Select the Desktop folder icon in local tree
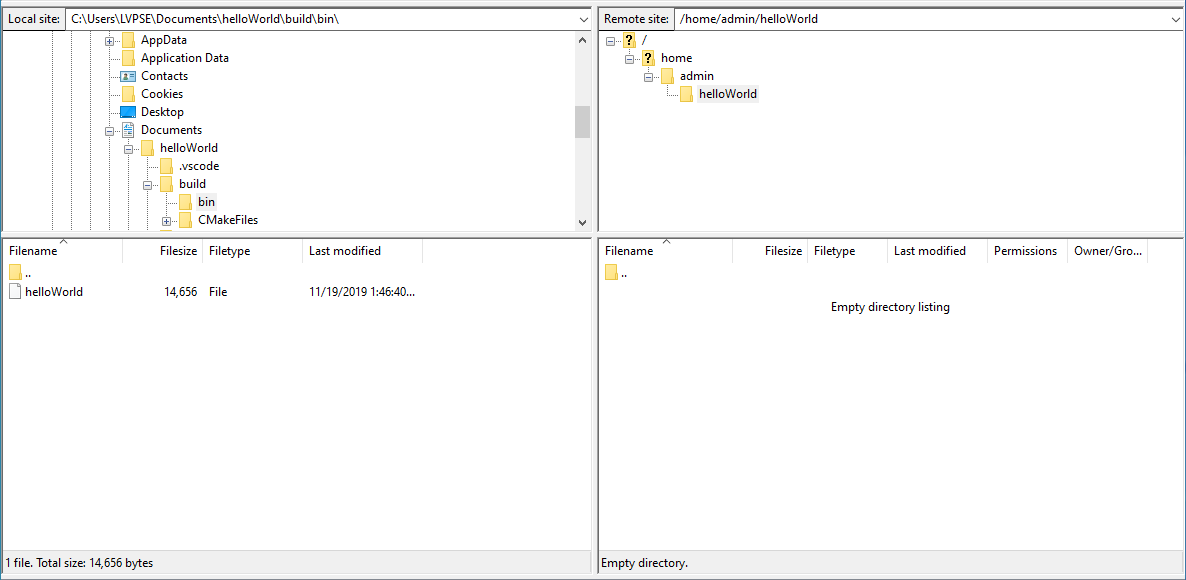The width and height of the screenshot is (1186, 580). [128, 112]
